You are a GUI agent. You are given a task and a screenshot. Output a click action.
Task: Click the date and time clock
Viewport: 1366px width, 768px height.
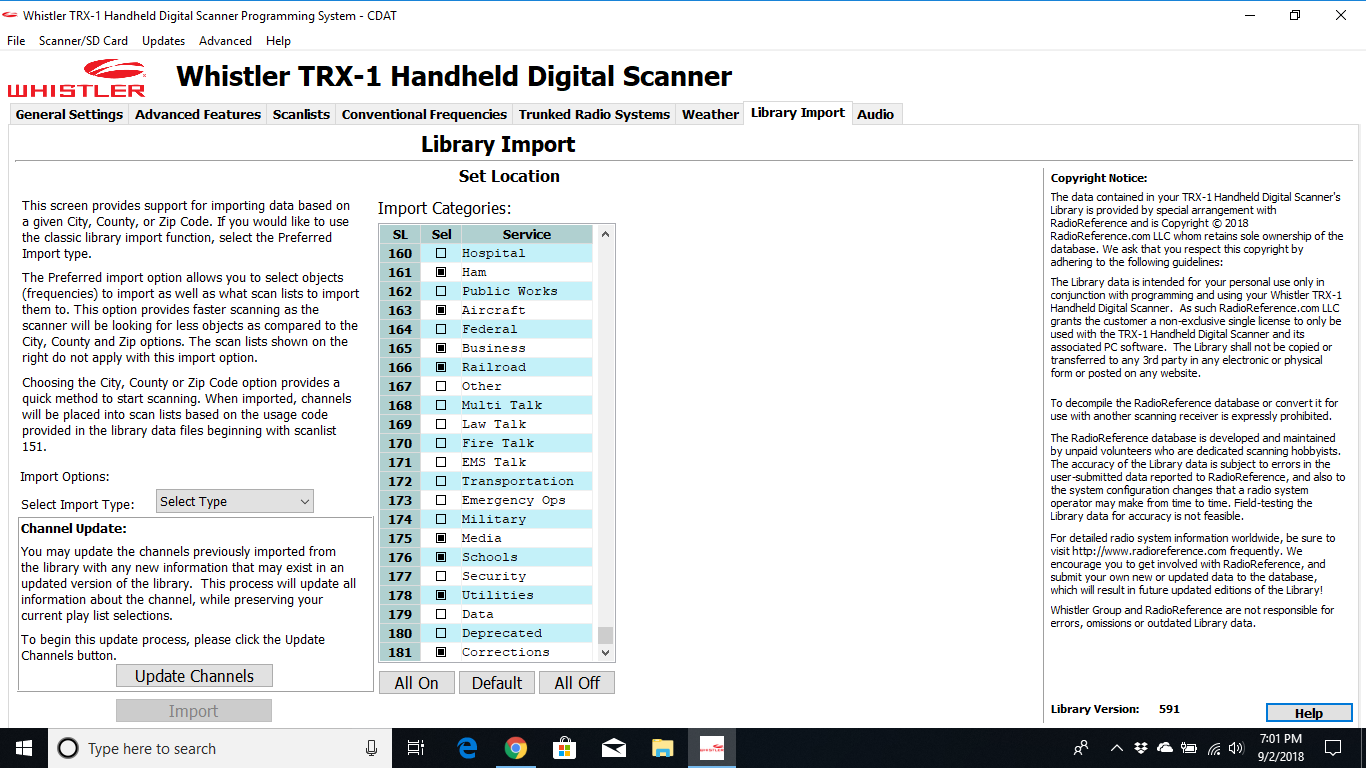(1281, 748)
